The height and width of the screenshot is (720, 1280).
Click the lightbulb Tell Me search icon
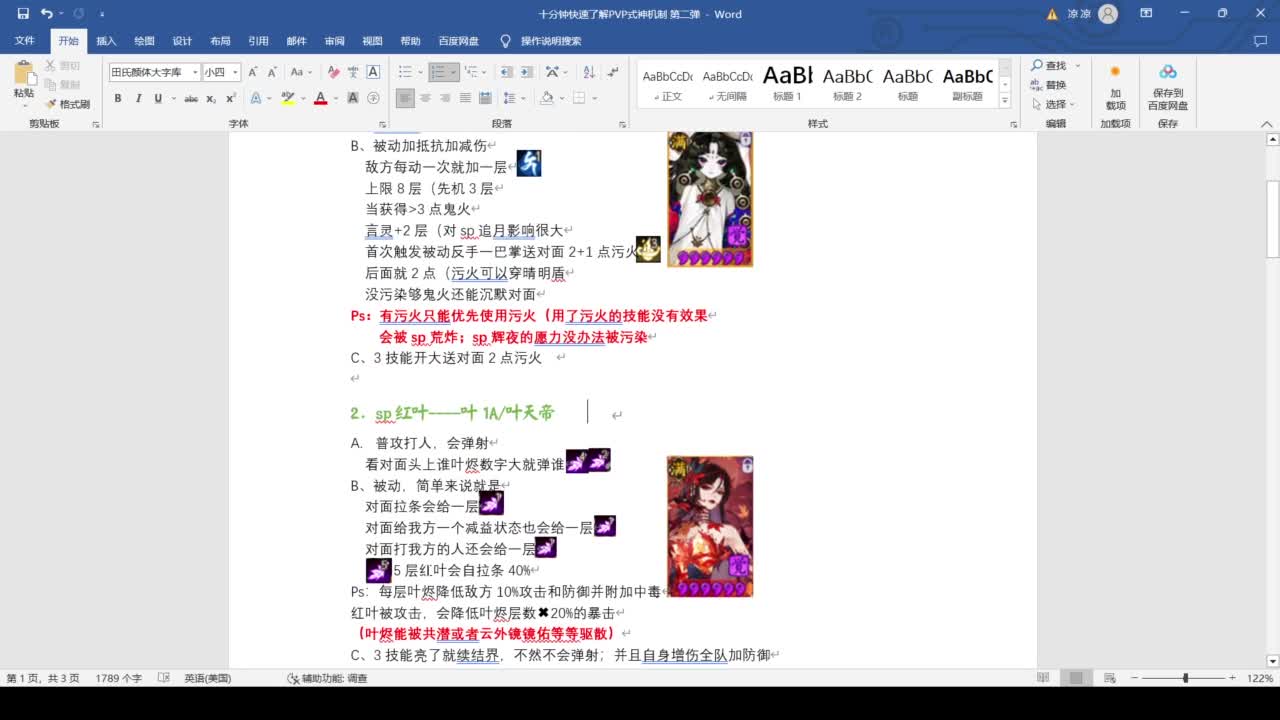point(505,41)
